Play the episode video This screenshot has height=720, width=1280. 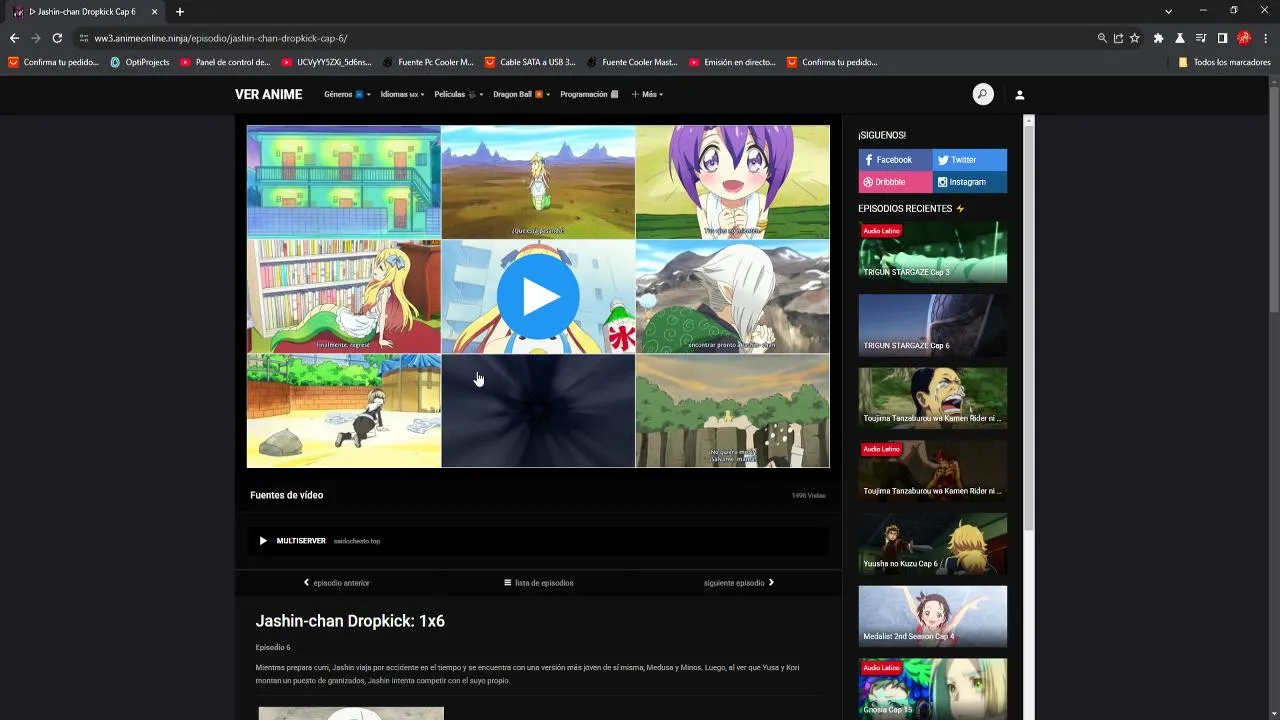(538, 297)
